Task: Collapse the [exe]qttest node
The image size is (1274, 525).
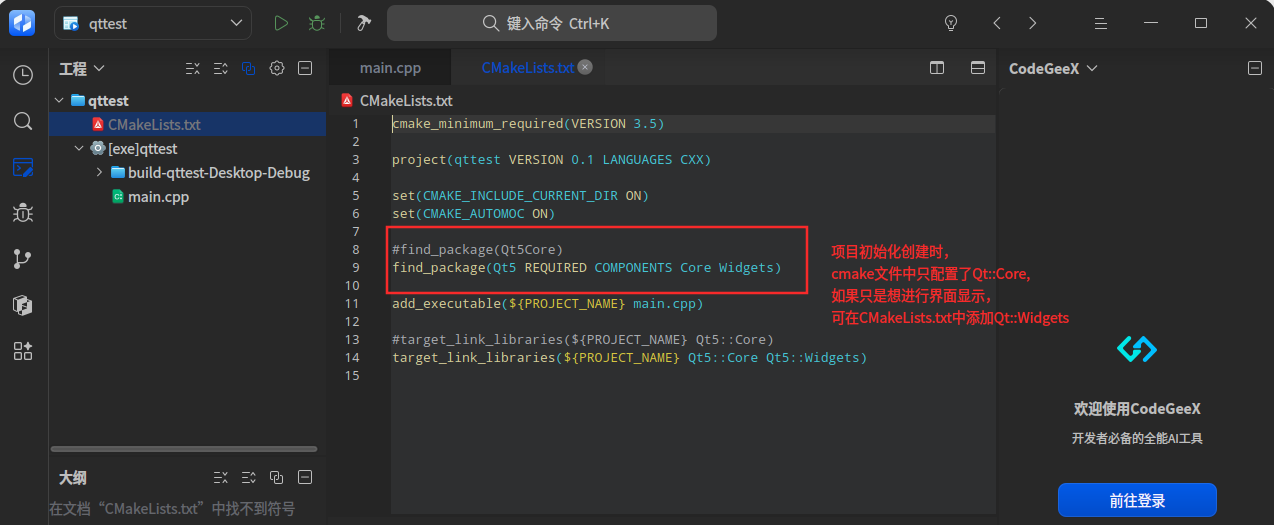Action: (78, 149)
